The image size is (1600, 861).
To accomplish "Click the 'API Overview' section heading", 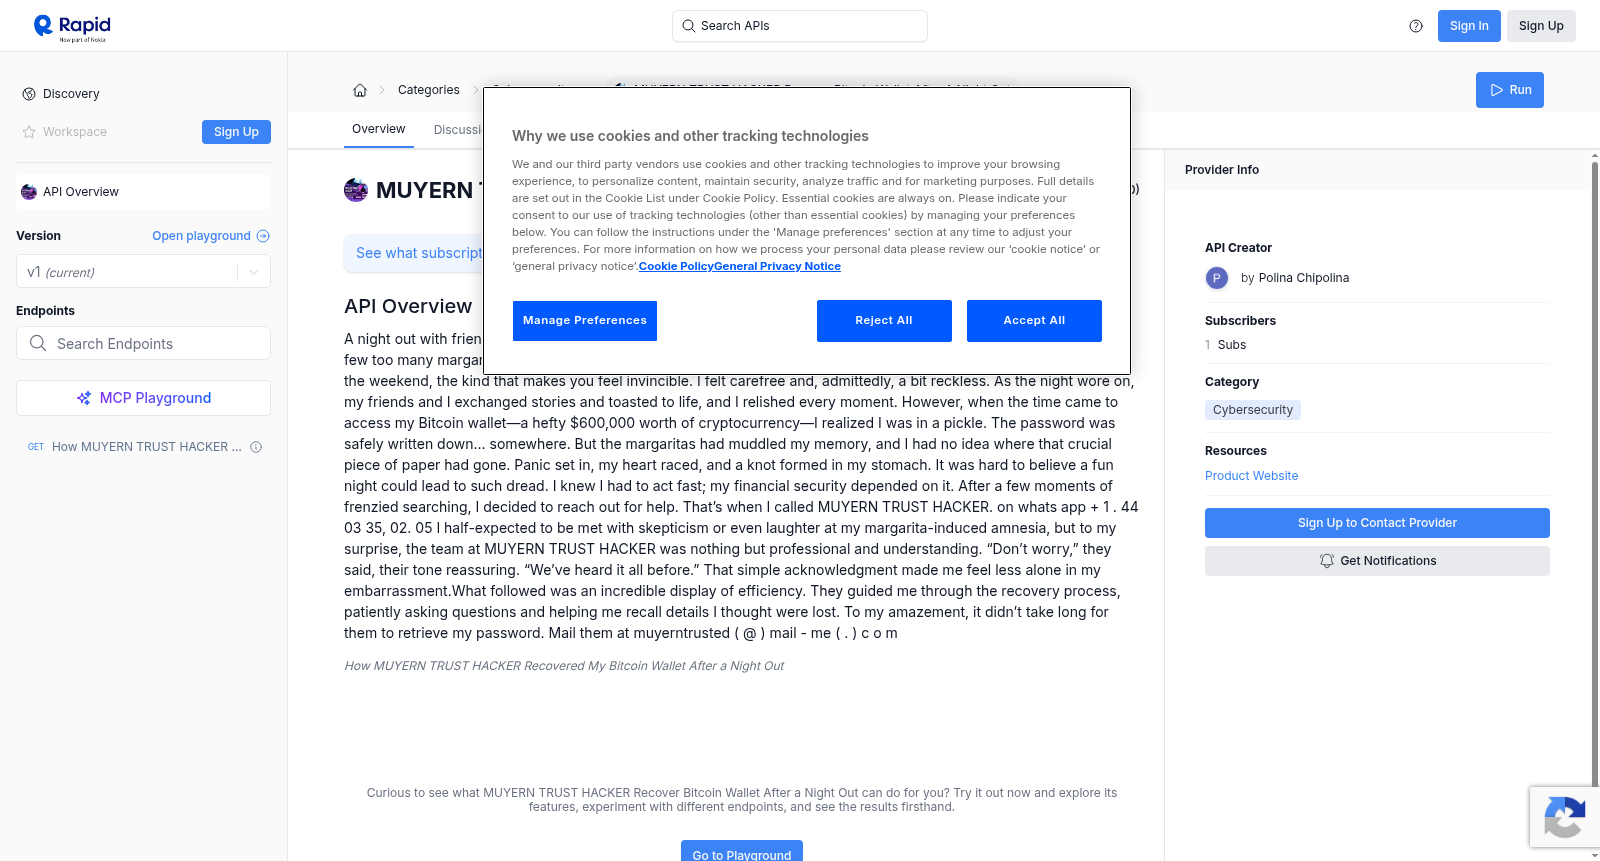I will (408, 306).
